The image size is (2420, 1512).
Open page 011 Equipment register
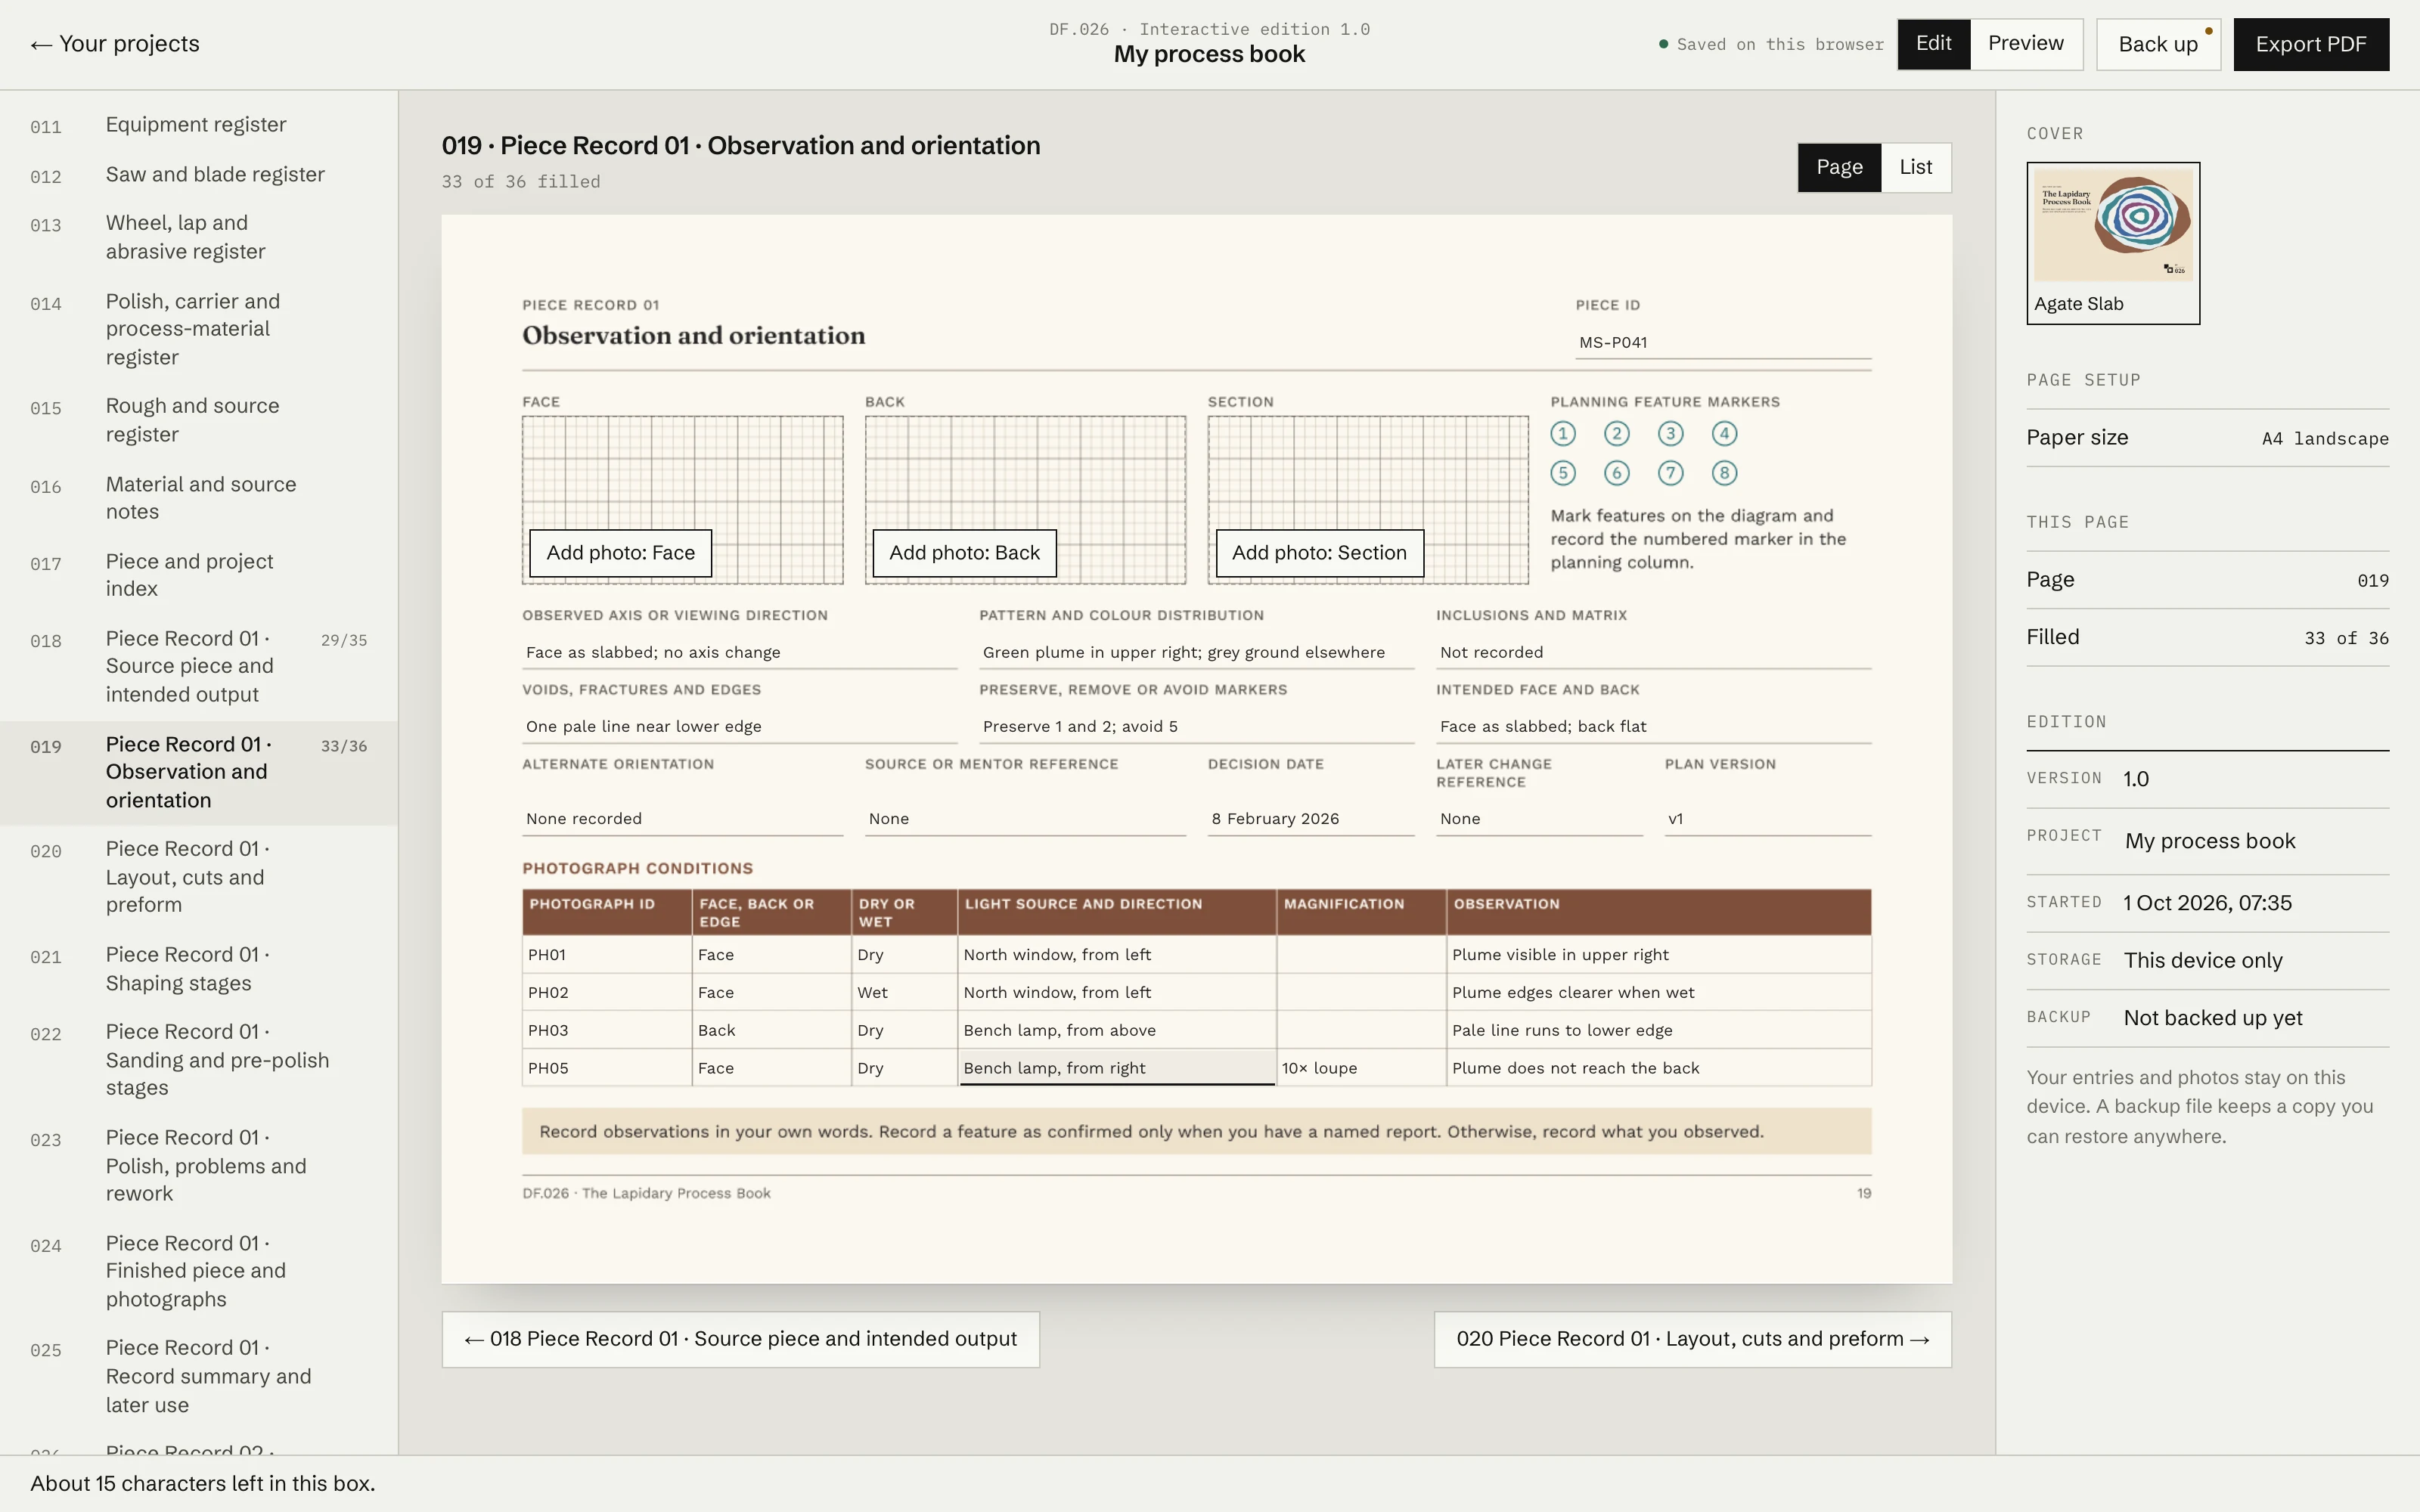[x=198, y=125]
